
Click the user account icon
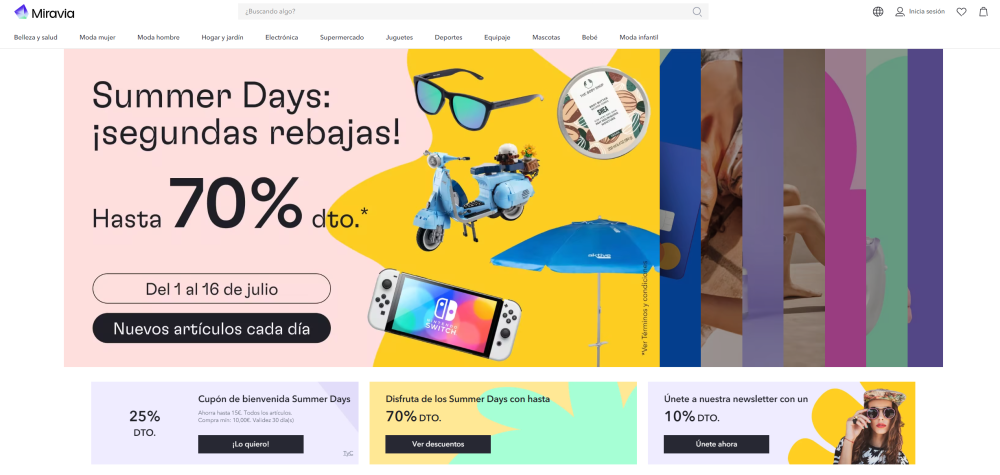(900, 11)
